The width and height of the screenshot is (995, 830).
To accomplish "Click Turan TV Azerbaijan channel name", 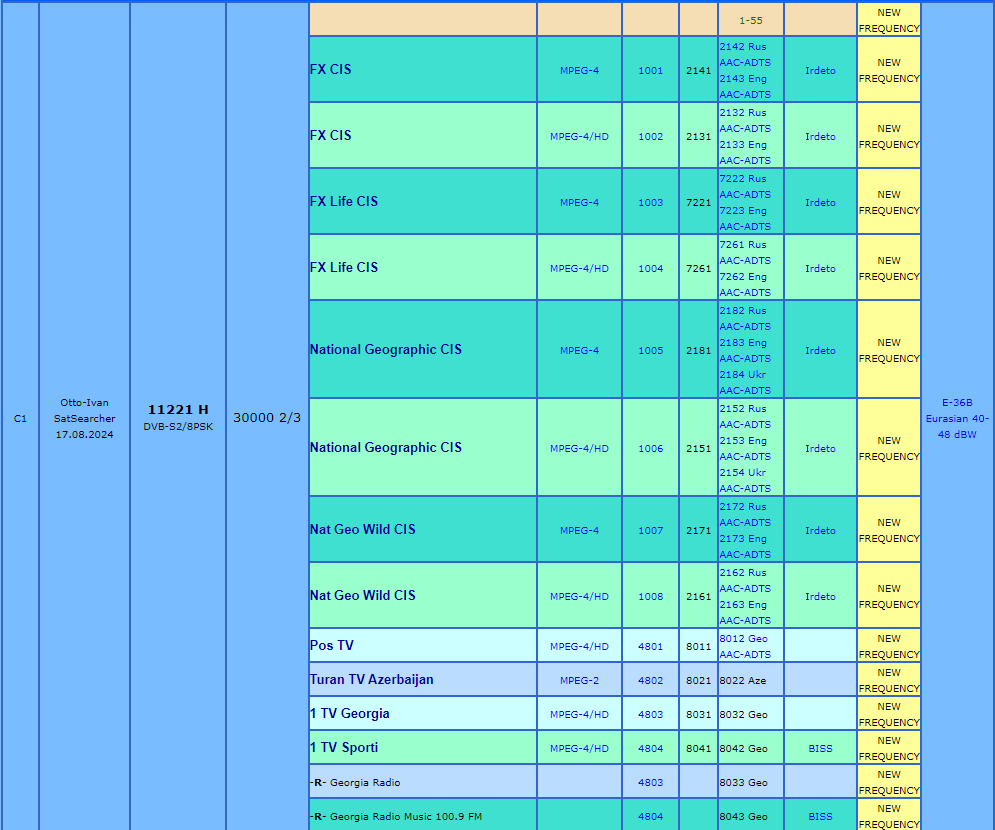I will click(x=371, y=680).
